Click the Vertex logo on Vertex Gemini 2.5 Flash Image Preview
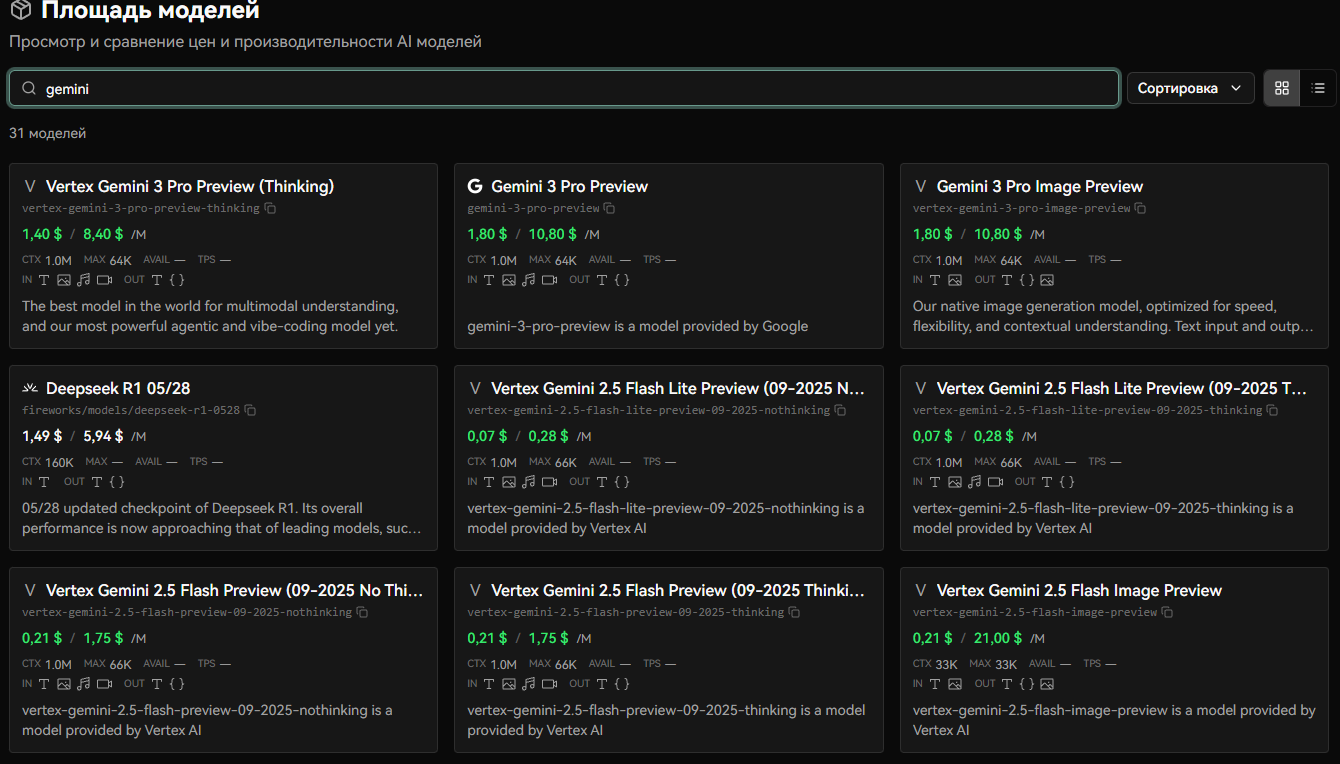Screen dimensions: 1340x764 pos(920,590)
